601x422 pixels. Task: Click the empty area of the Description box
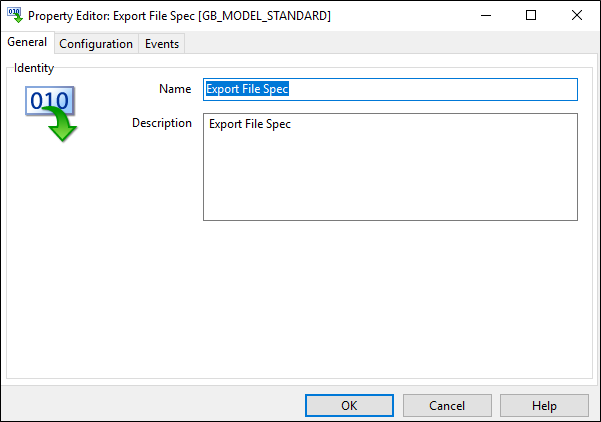[390, 176]
